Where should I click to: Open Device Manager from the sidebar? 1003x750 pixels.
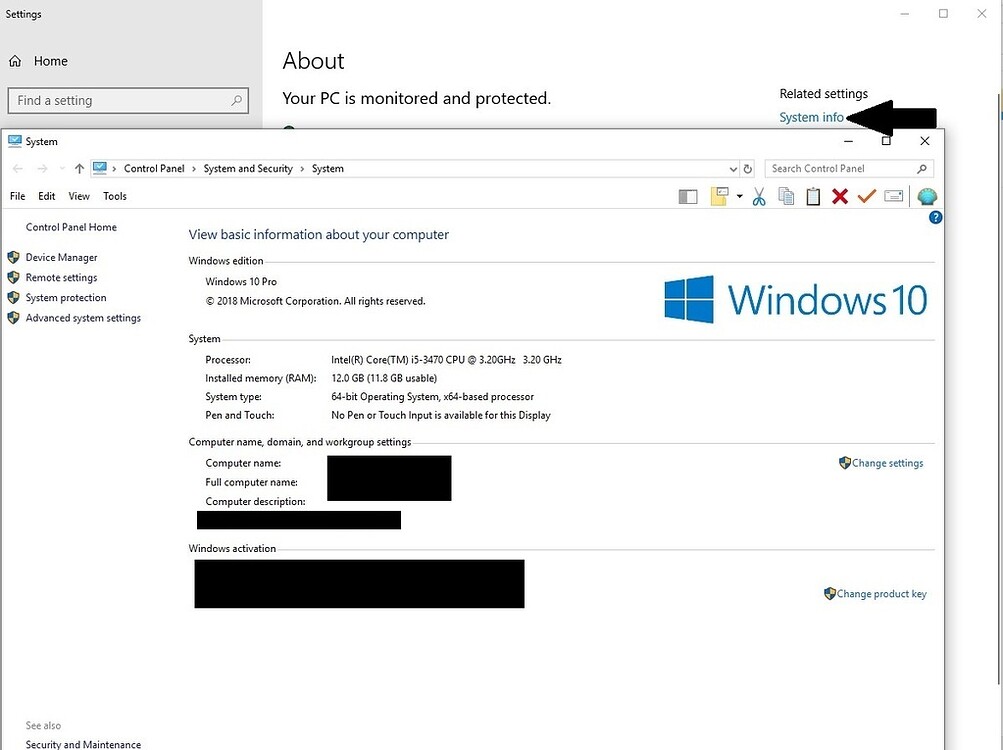[60, 257]
